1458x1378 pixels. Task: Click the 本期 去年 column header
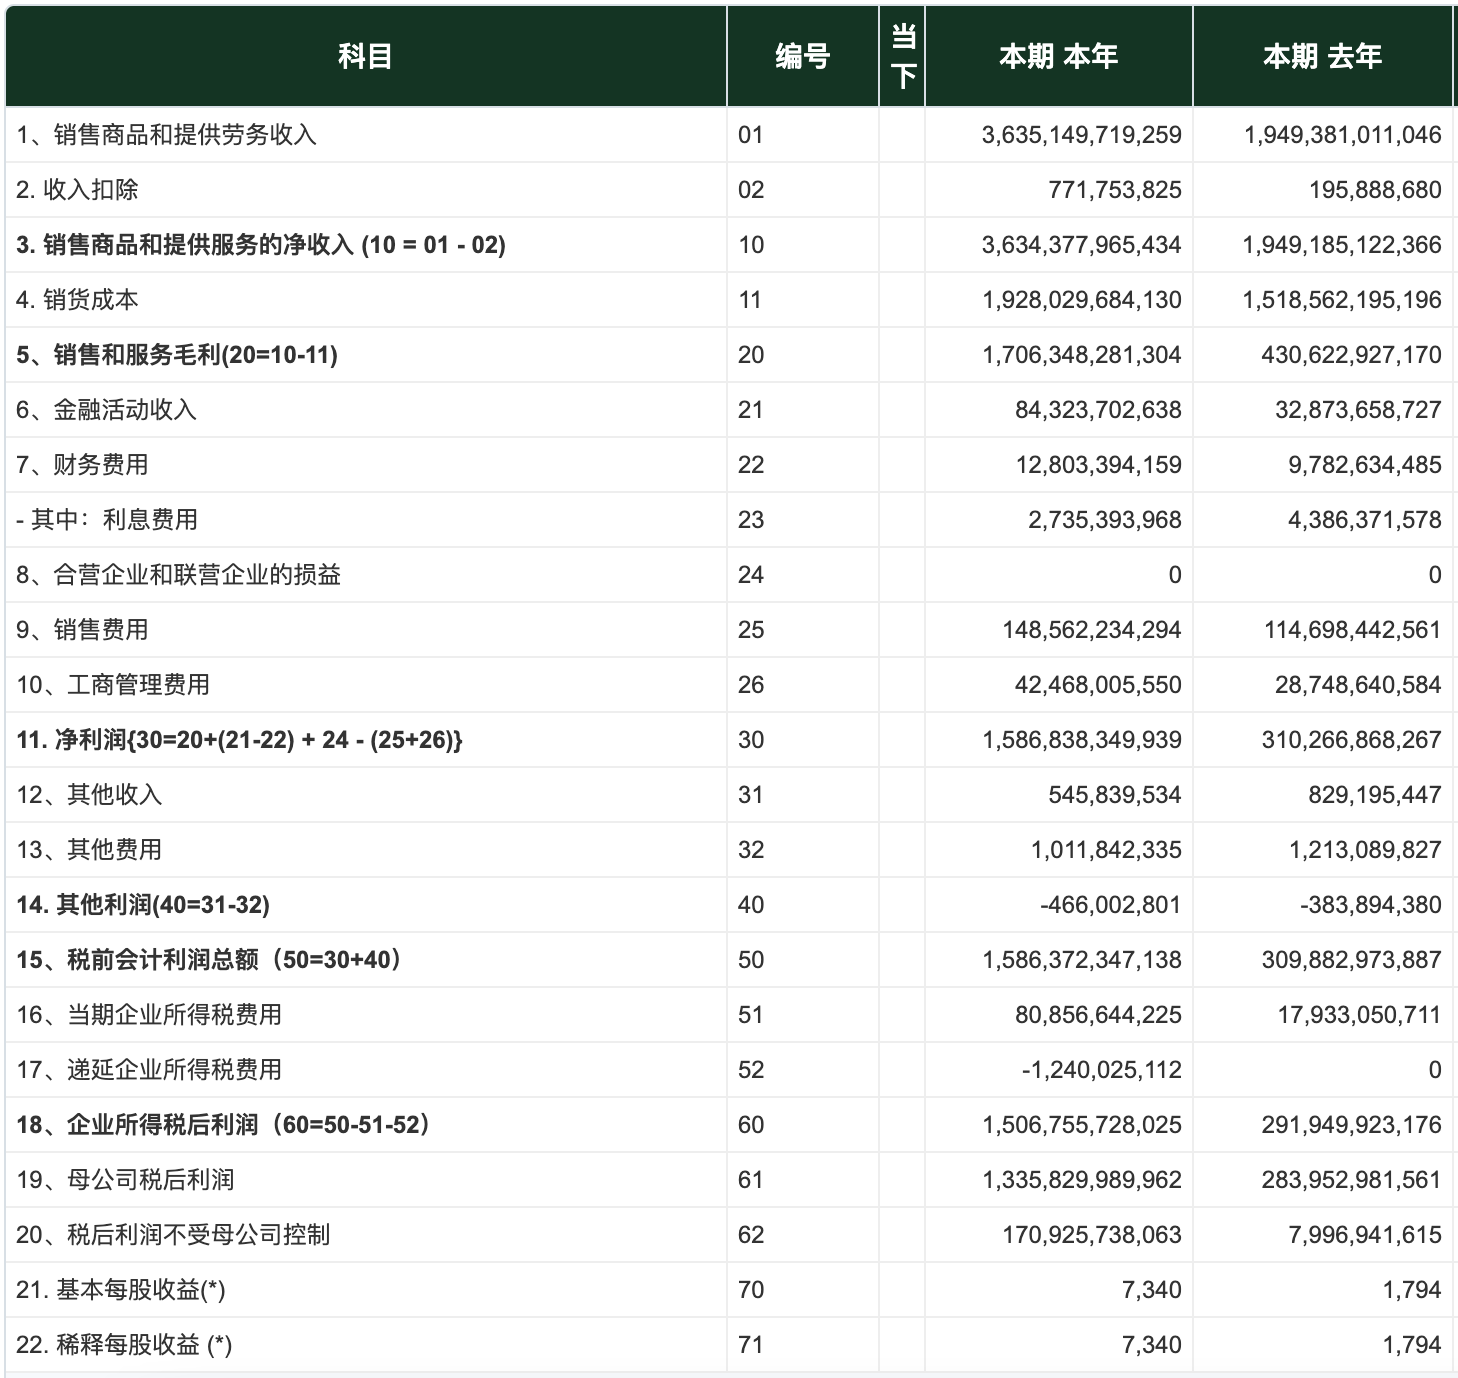coord(1323,56)
